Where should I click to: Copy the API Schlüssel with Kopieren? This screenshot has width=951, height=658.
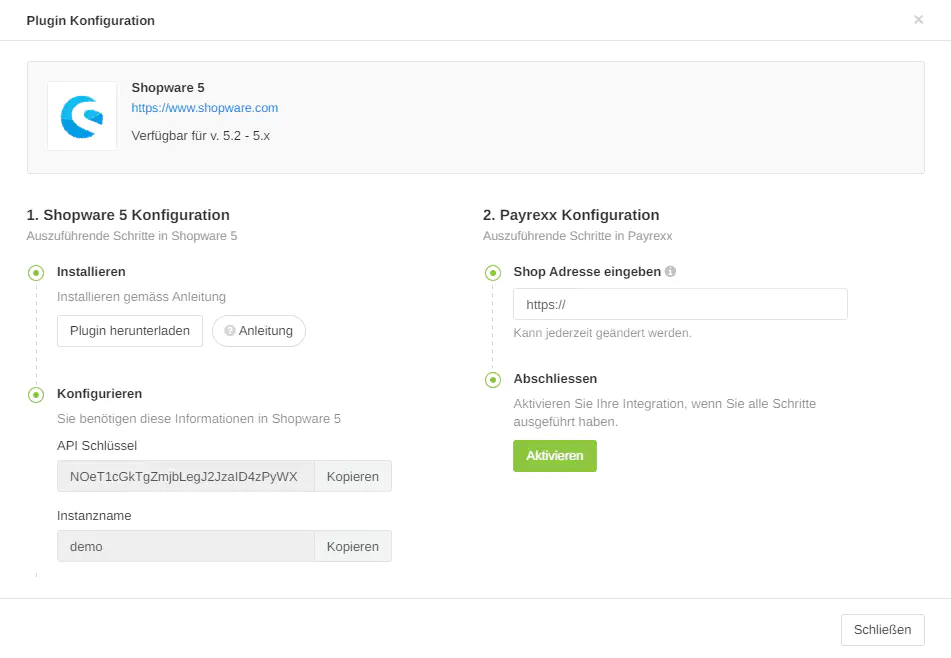pyautogui.click(x=352, y=476)
